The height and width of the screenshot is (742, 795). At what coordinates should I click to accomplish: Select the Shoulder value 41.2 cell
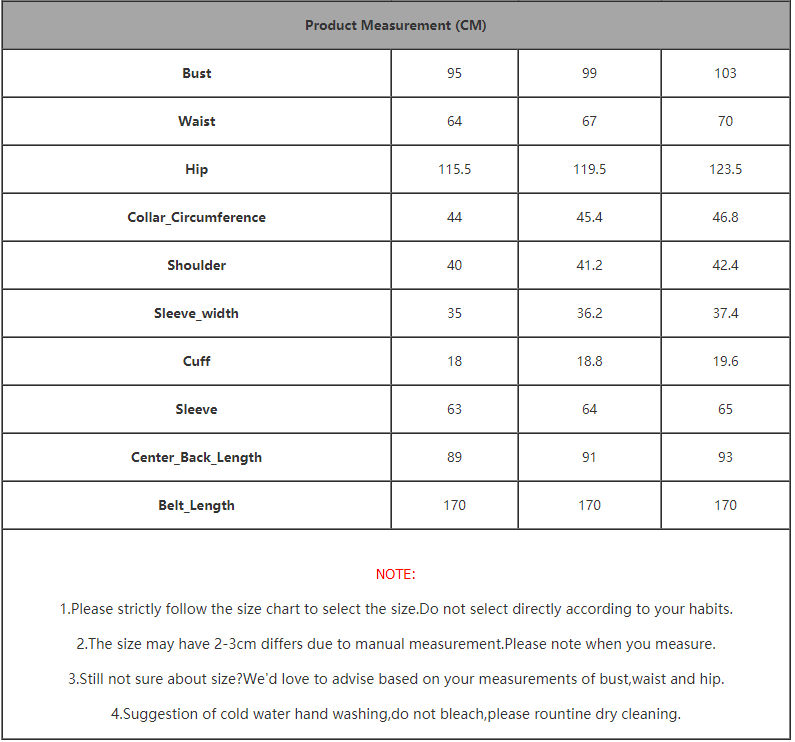point(589,265)
